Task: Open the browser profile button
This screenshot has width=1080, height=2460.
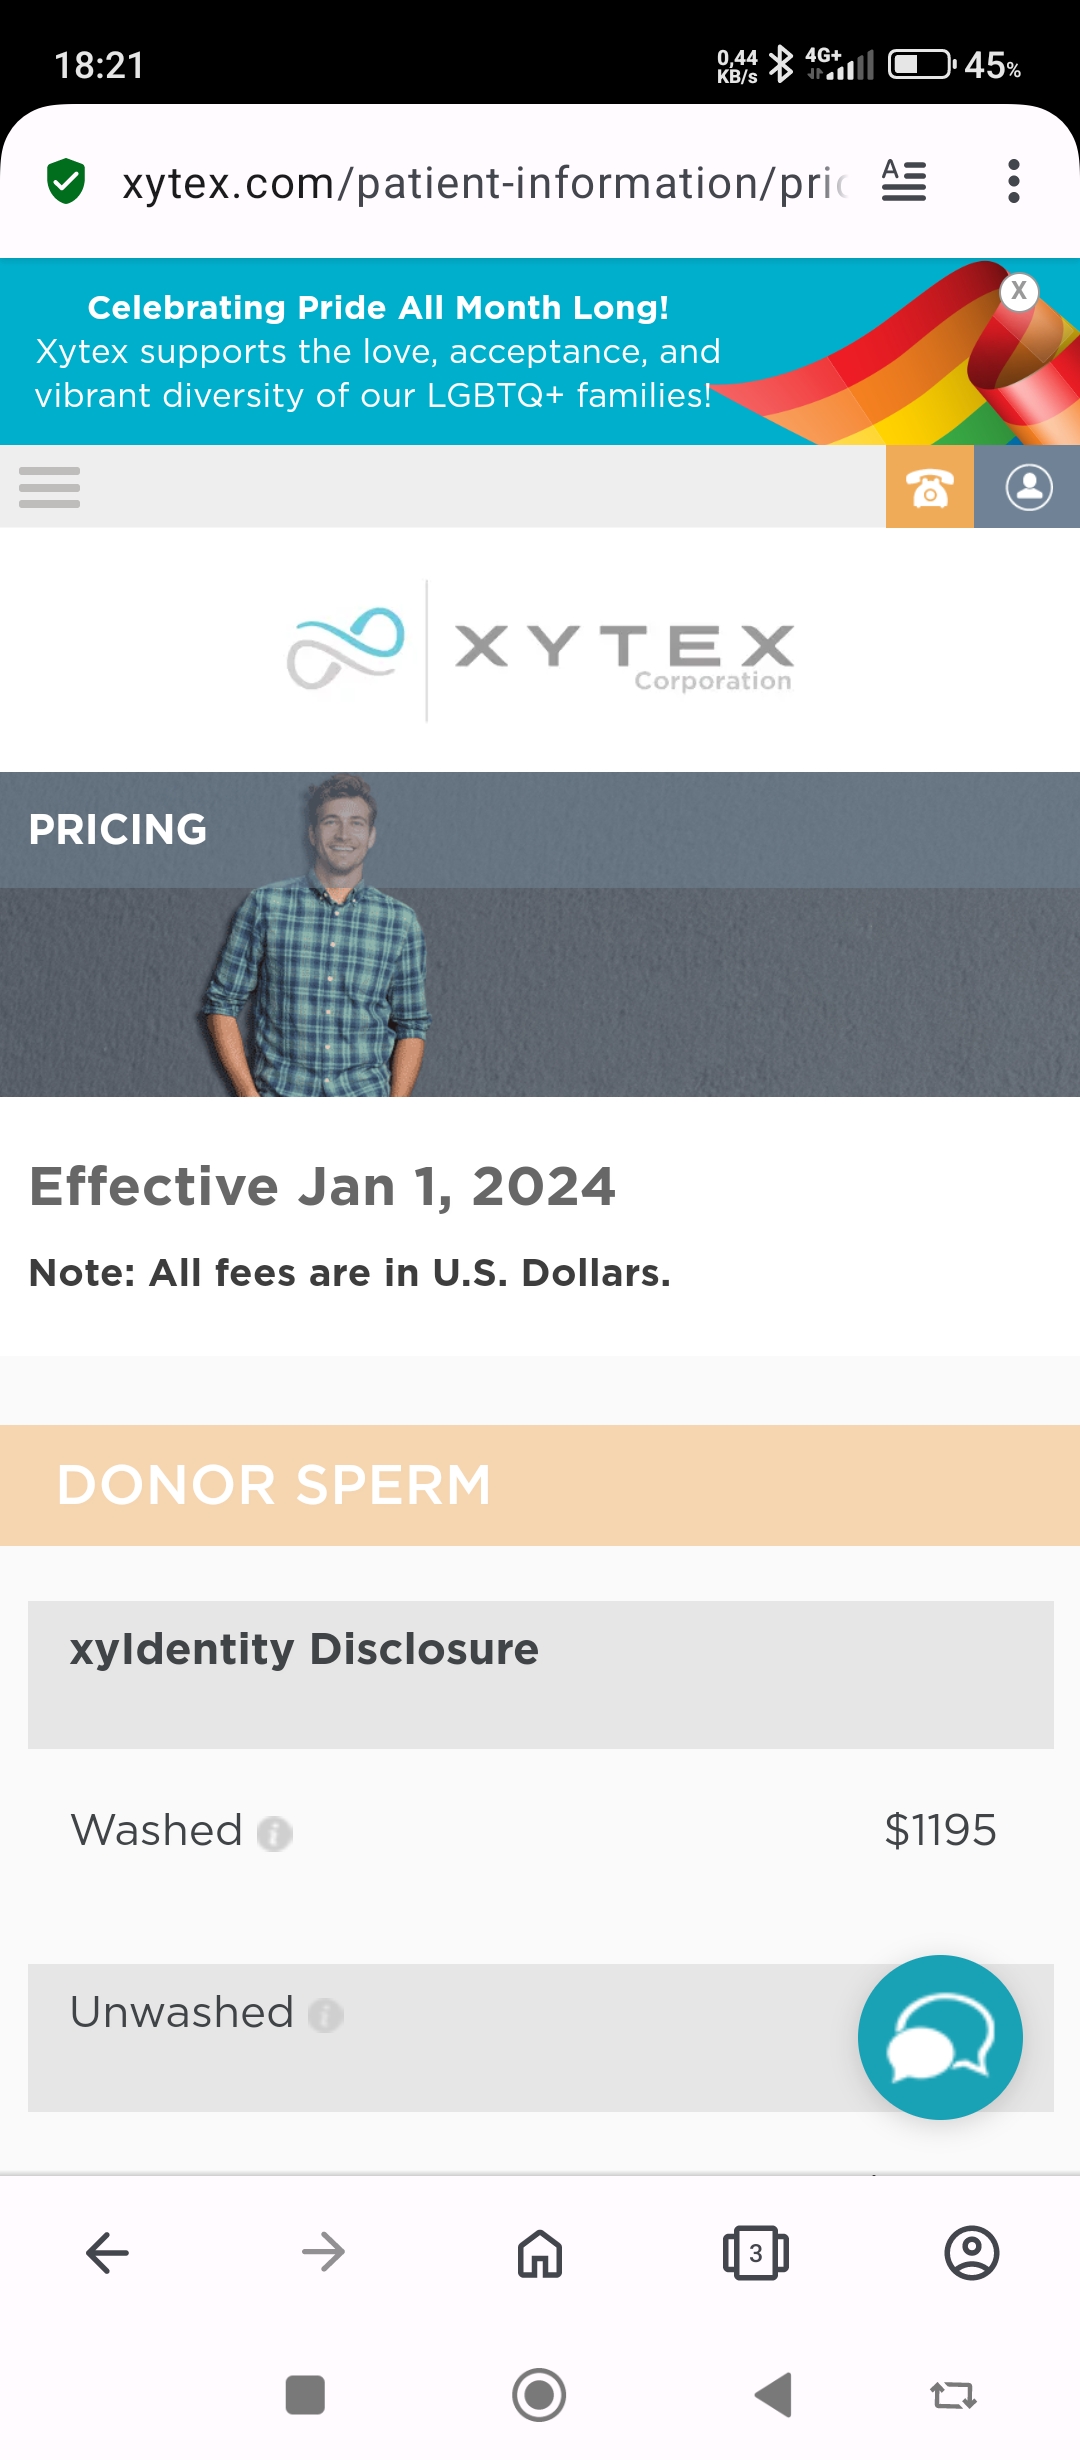Action: pos(972,2253)
